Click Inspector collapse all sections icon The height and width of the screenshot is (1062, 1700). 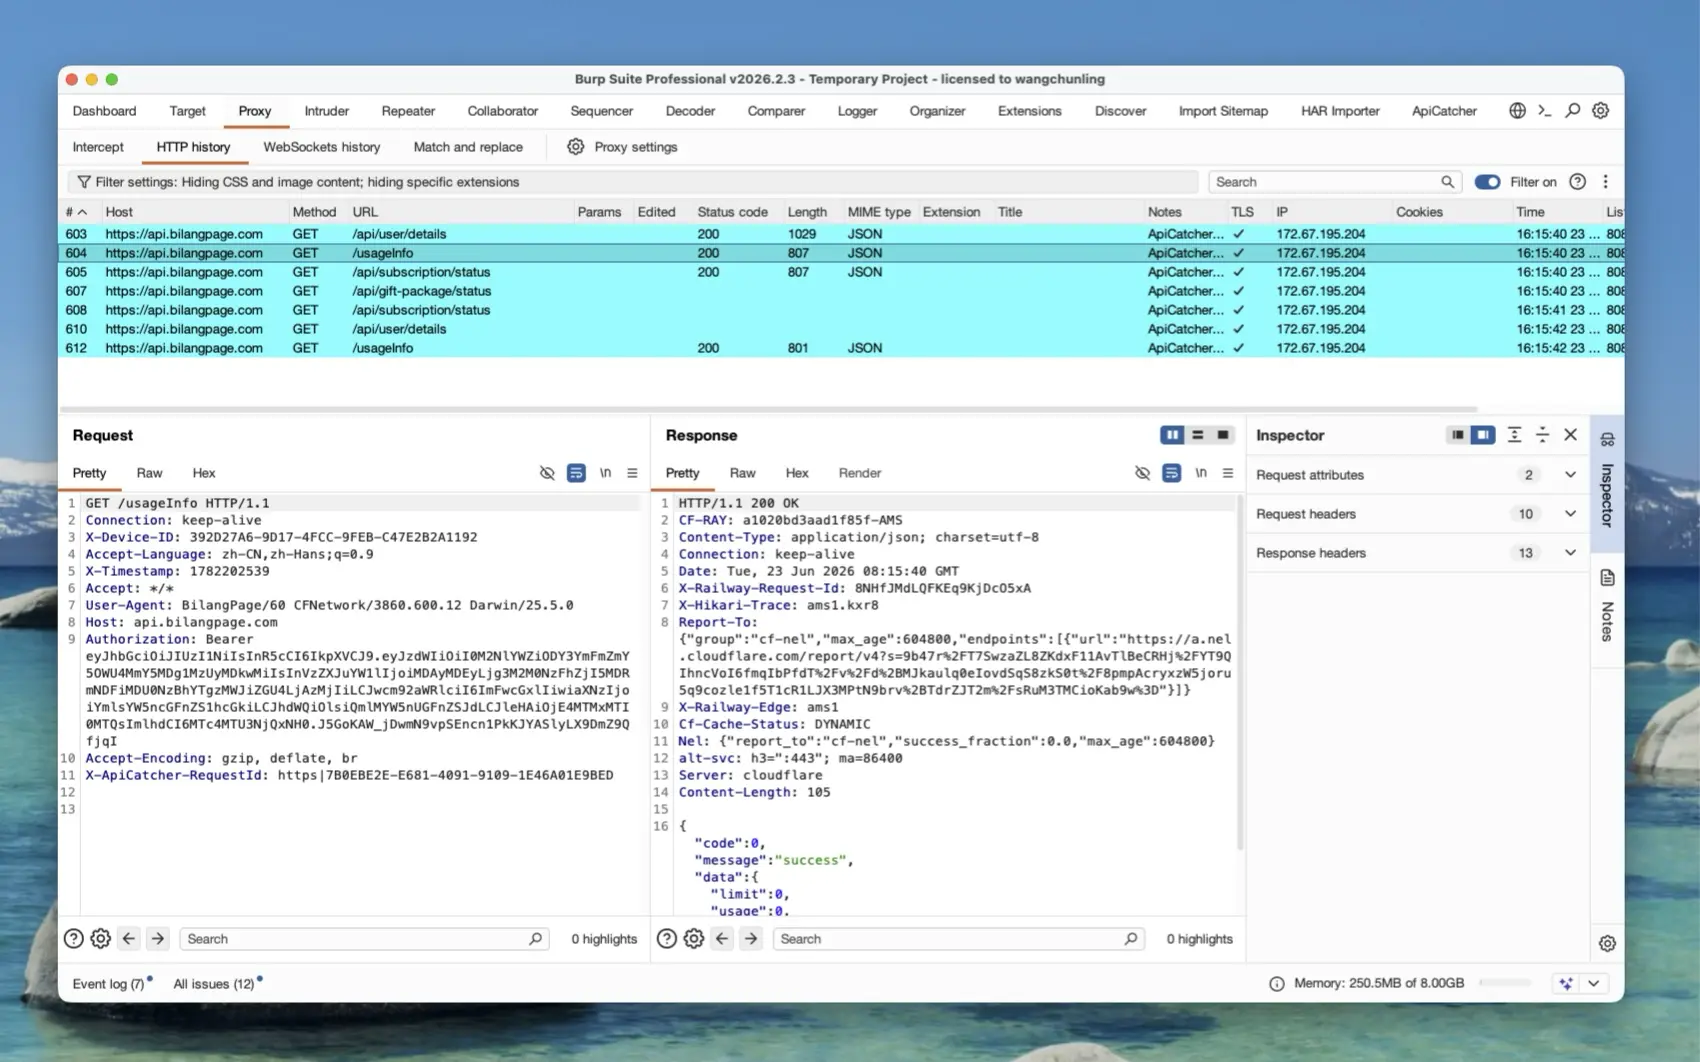coord(1543,435)
